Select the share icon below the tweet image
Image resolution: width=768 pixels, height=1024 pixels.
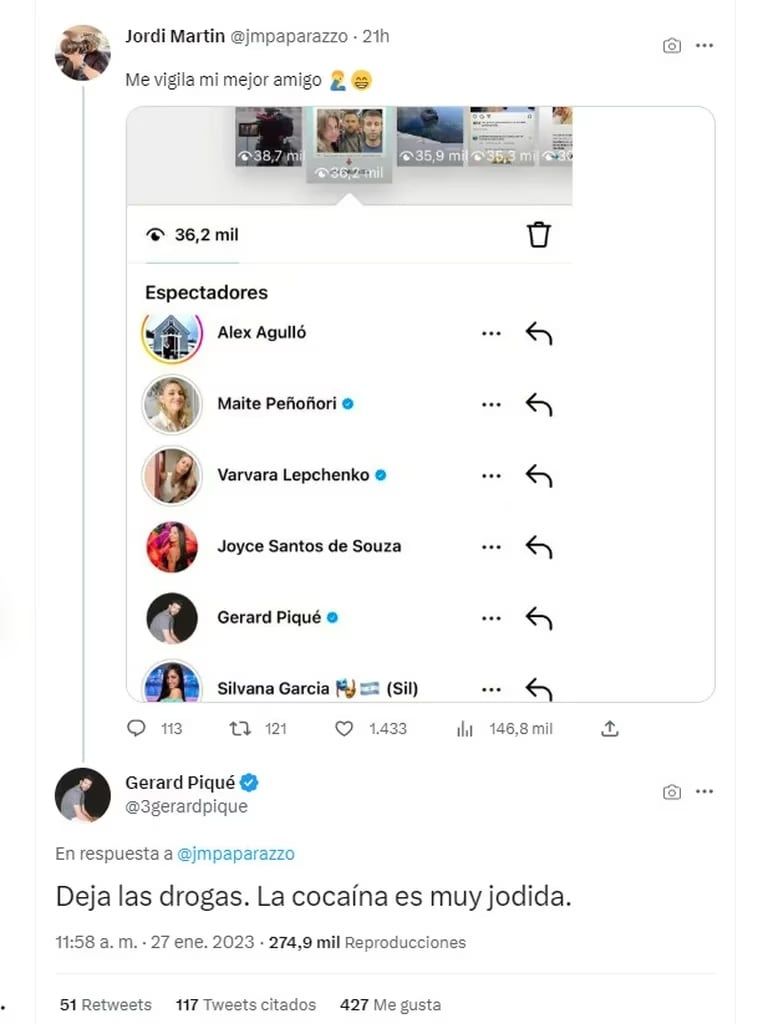pos(610,729)
